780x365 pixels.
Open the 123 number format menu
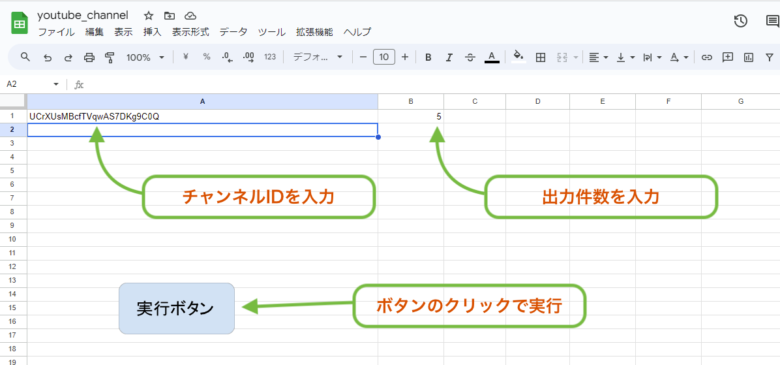coord(270,57)
